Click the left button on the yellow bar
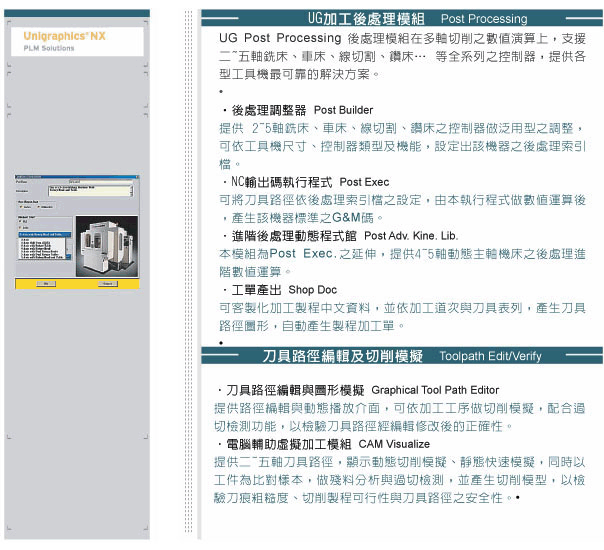604x550 pixels. point(46,284)
